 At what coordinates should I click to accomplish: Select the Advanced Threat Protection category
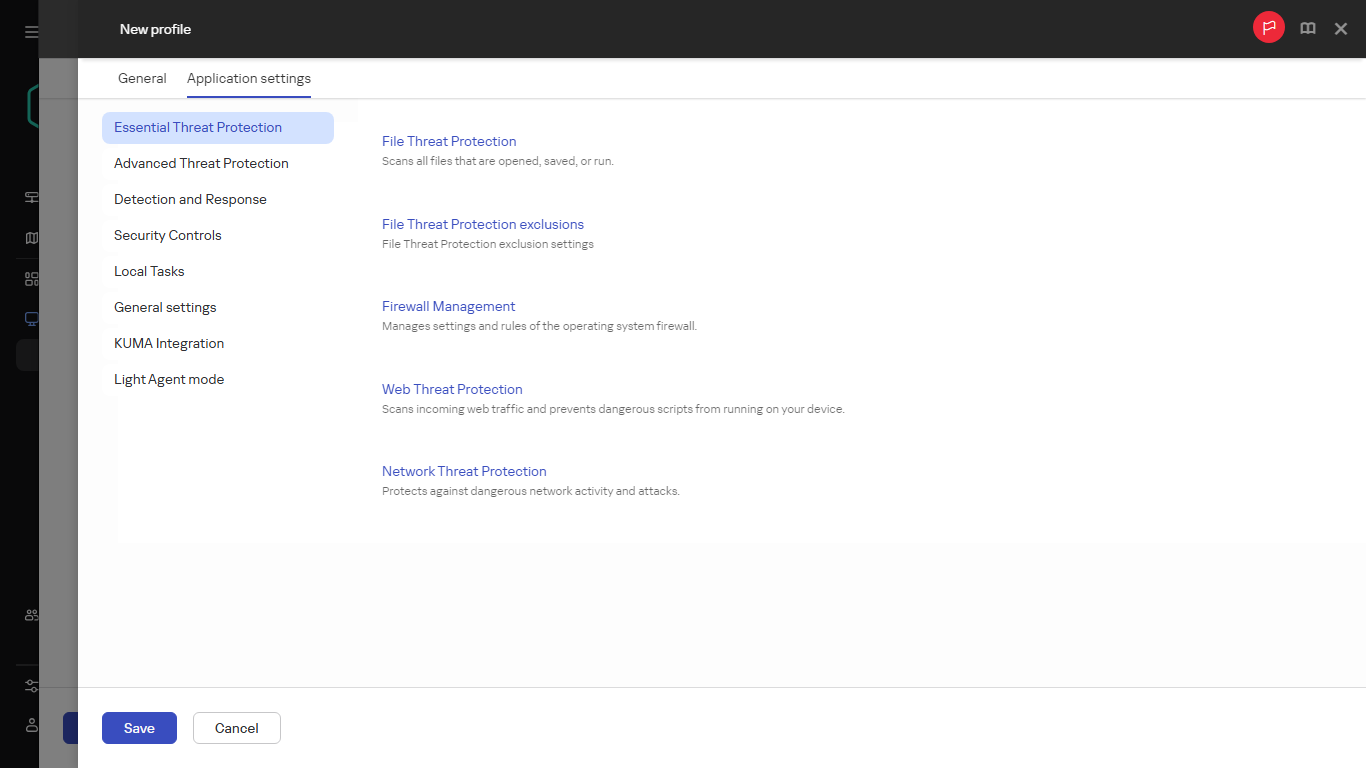(201, 163)
